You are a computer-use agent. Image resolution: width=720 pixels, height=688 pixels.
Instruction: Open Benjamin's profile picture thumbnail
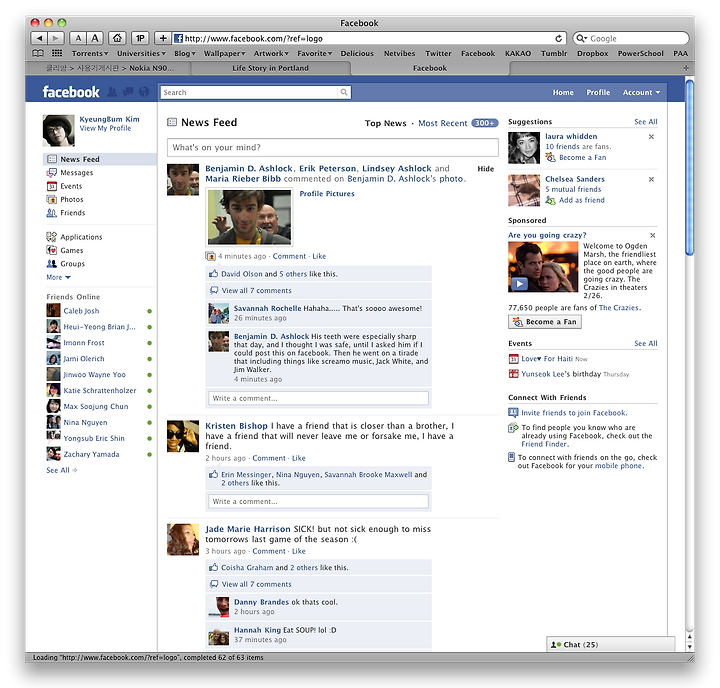click(249, 217)
